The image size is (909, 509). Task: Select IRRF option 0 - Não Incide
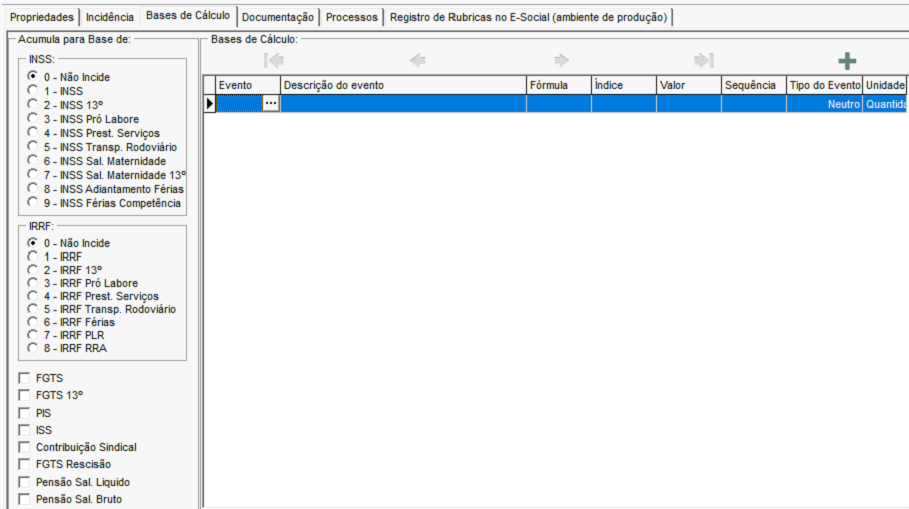click(32, 243)
